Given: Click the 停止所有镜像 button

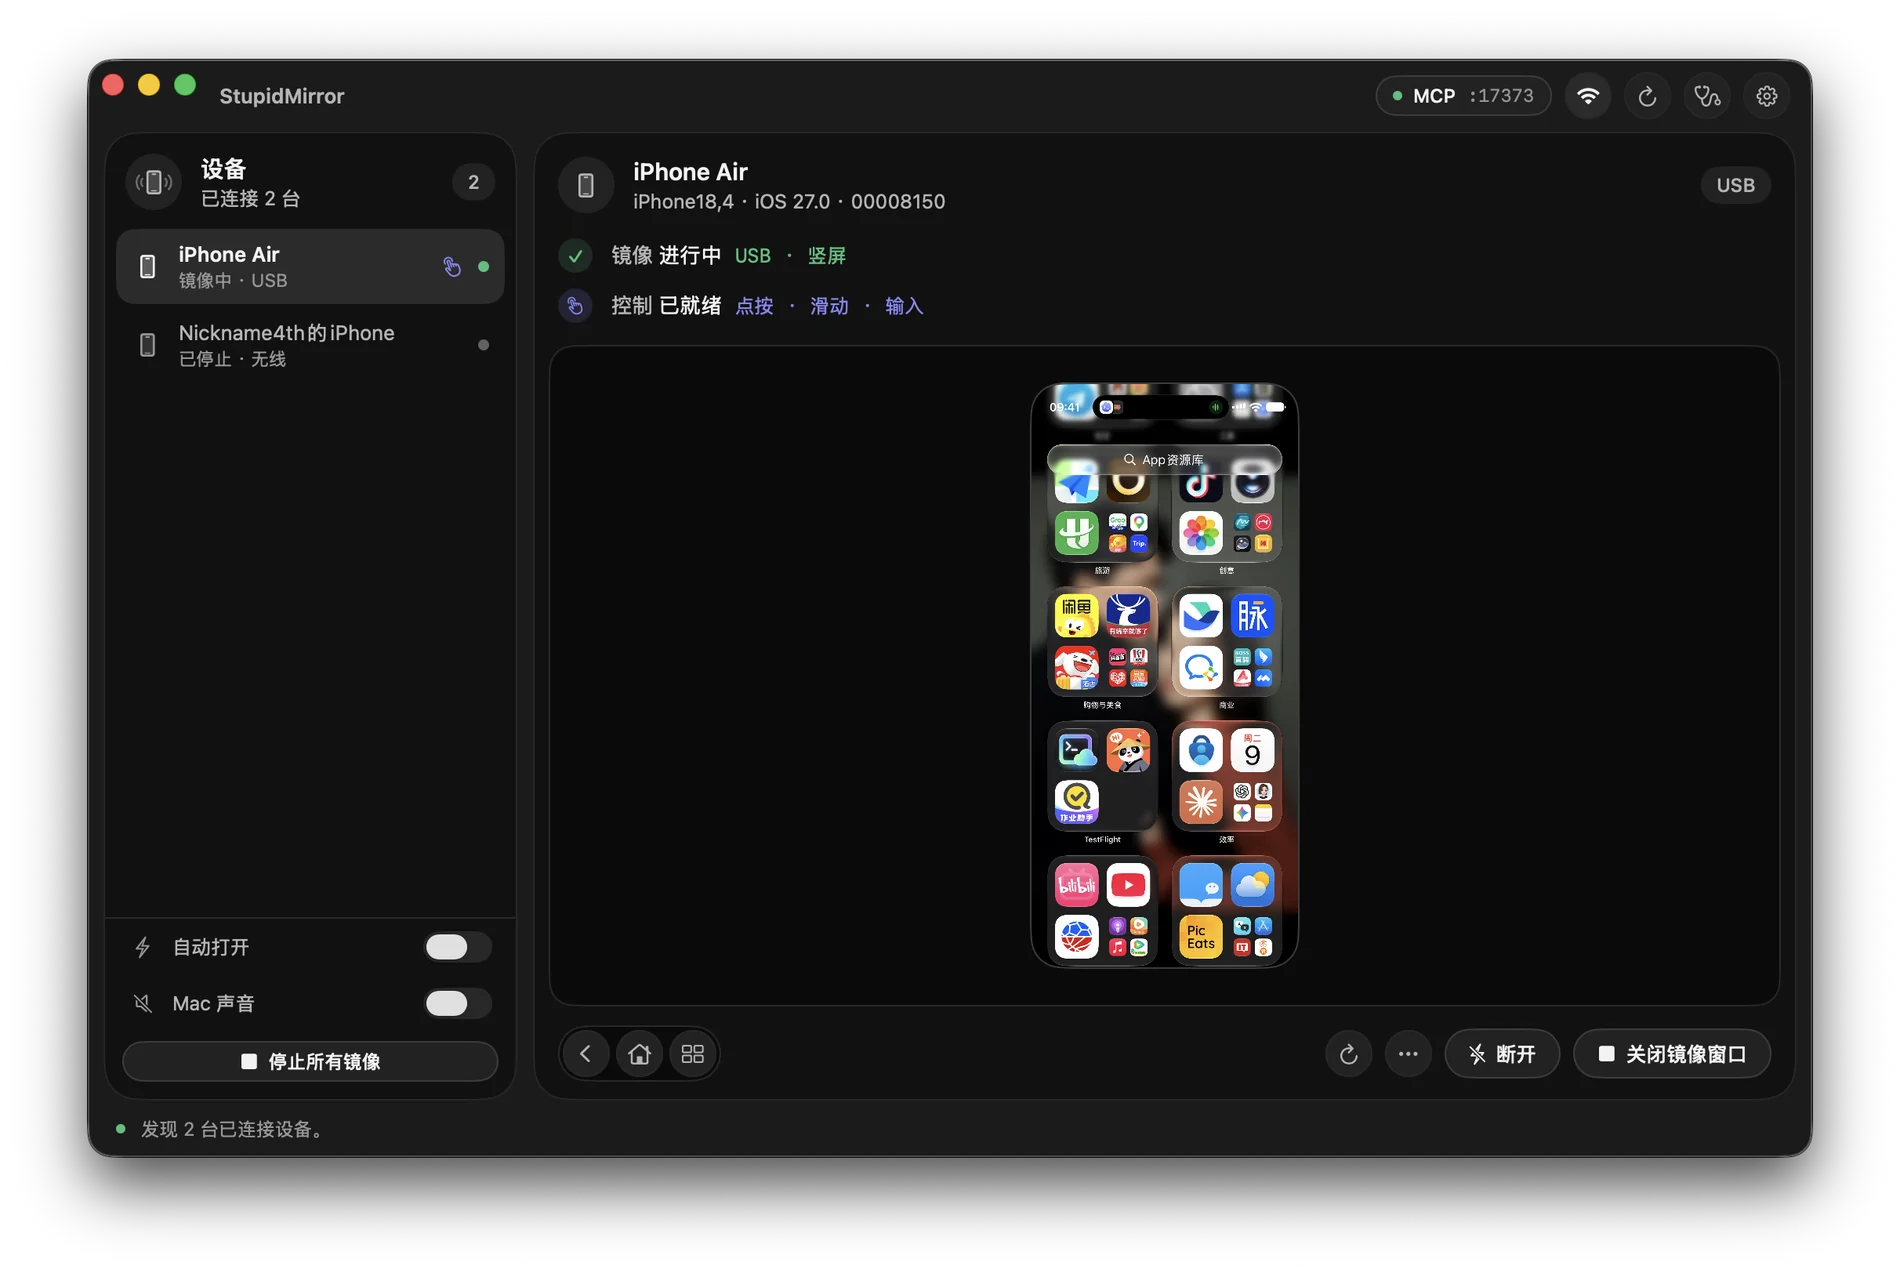Looking at the screenshot, I should (310, 1061).
